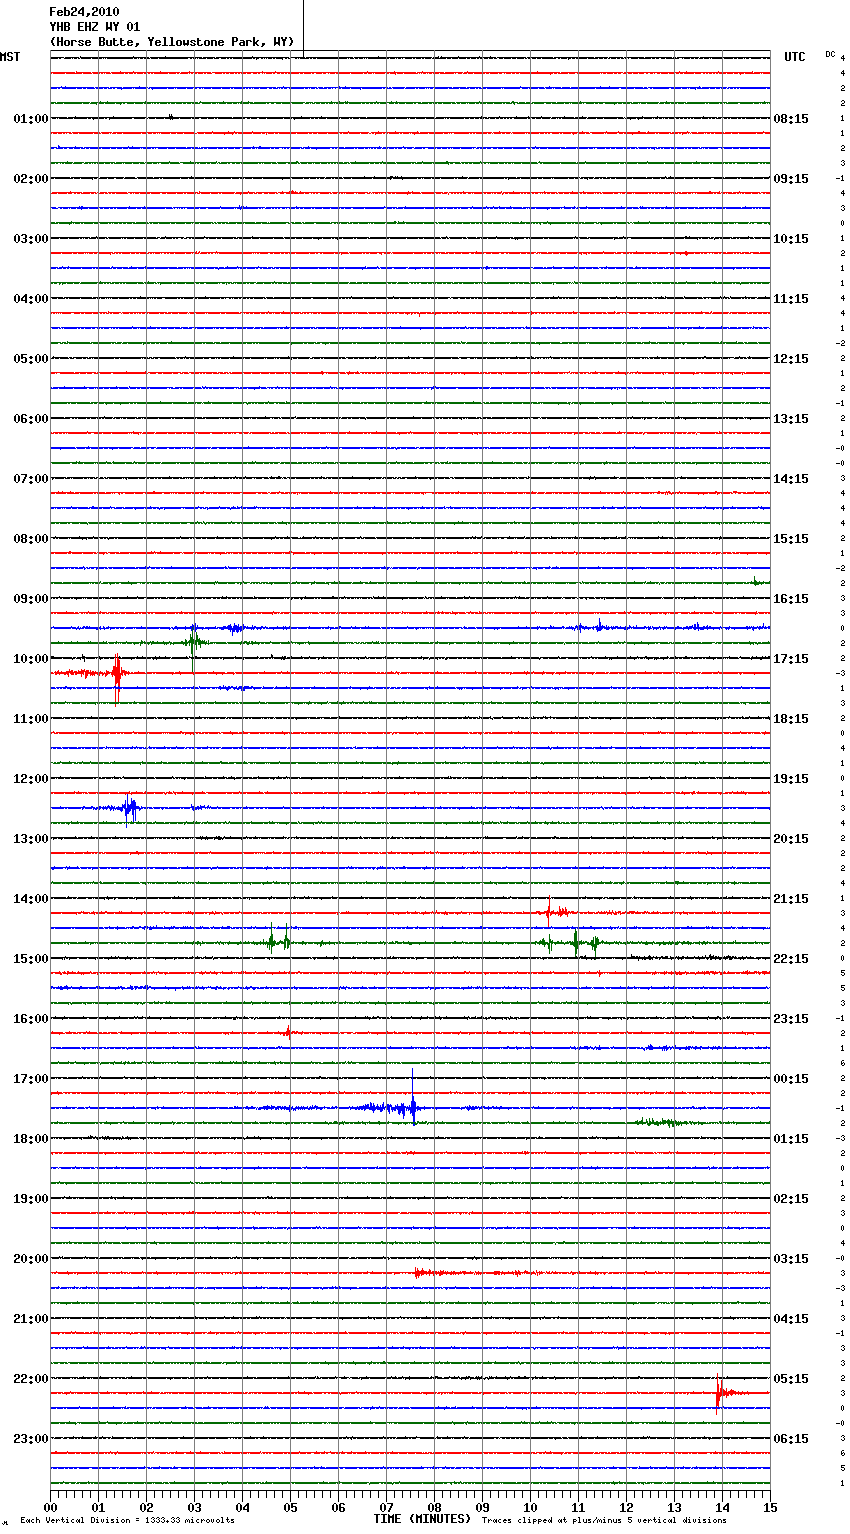This screenshot has width=850, height=1534.
Task: Click the traces clipped footnote text
Action: pos(604,1520)
